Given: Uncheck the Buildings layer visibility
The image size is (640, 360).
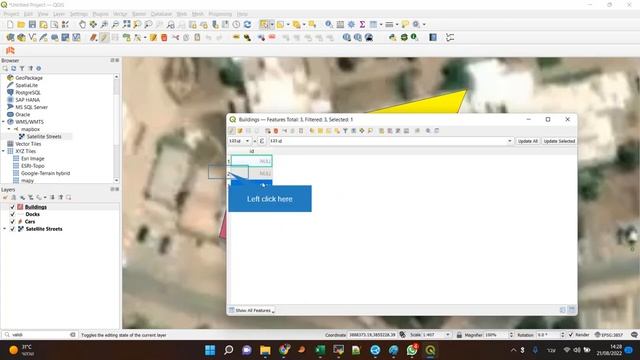Looking at the screenshot, I should point(12,207).
